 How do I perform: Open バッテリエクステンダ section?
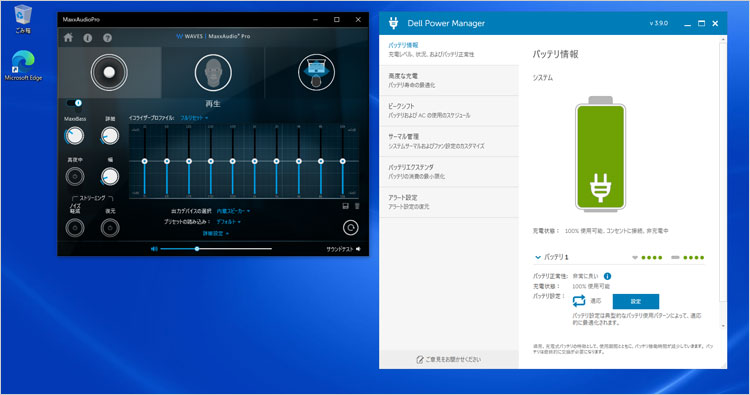click(x=449, y=172)
